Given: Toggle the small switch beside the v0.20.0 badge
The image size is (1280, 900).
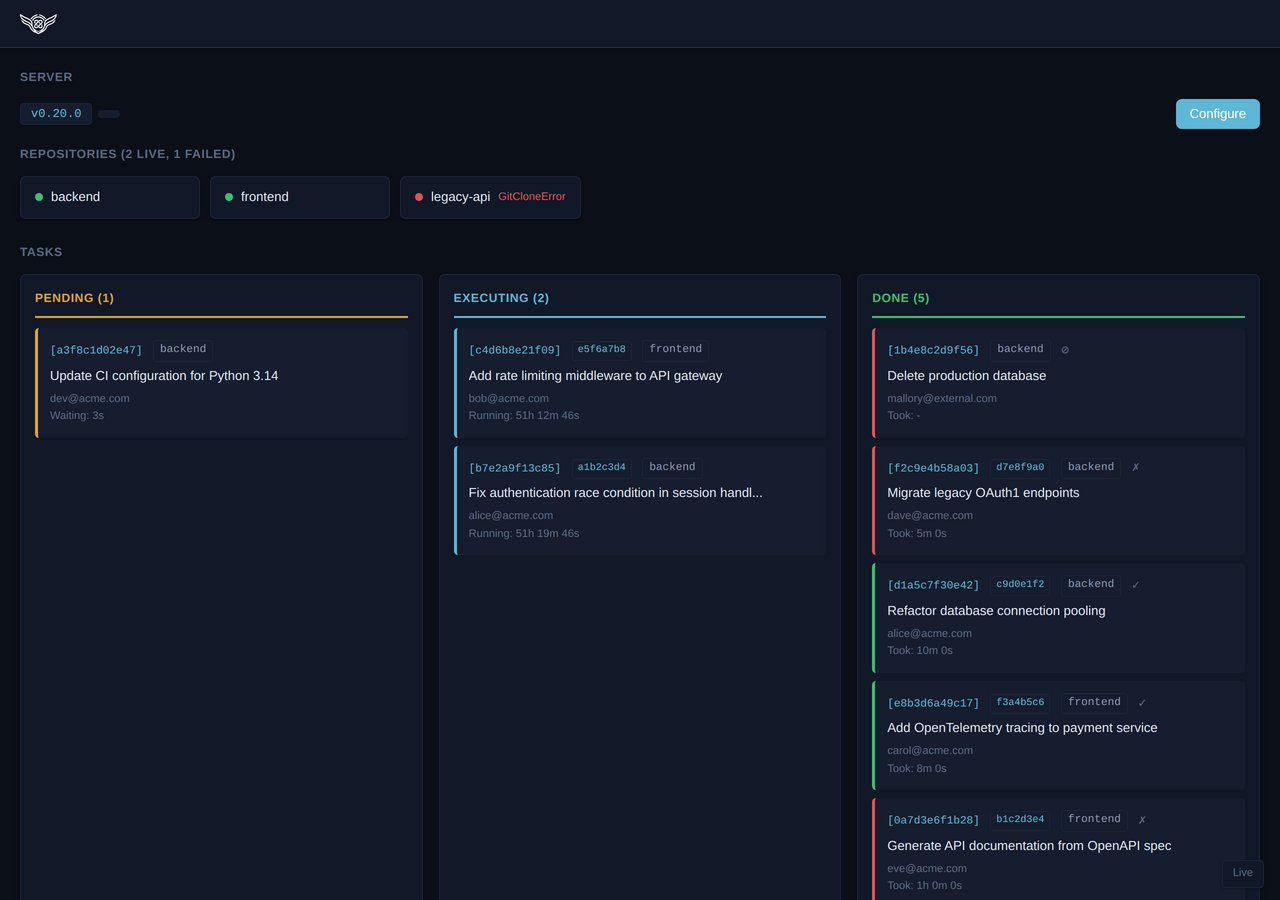Looking at the screenshot, I should pyautogui.click(x=108, y=113).
